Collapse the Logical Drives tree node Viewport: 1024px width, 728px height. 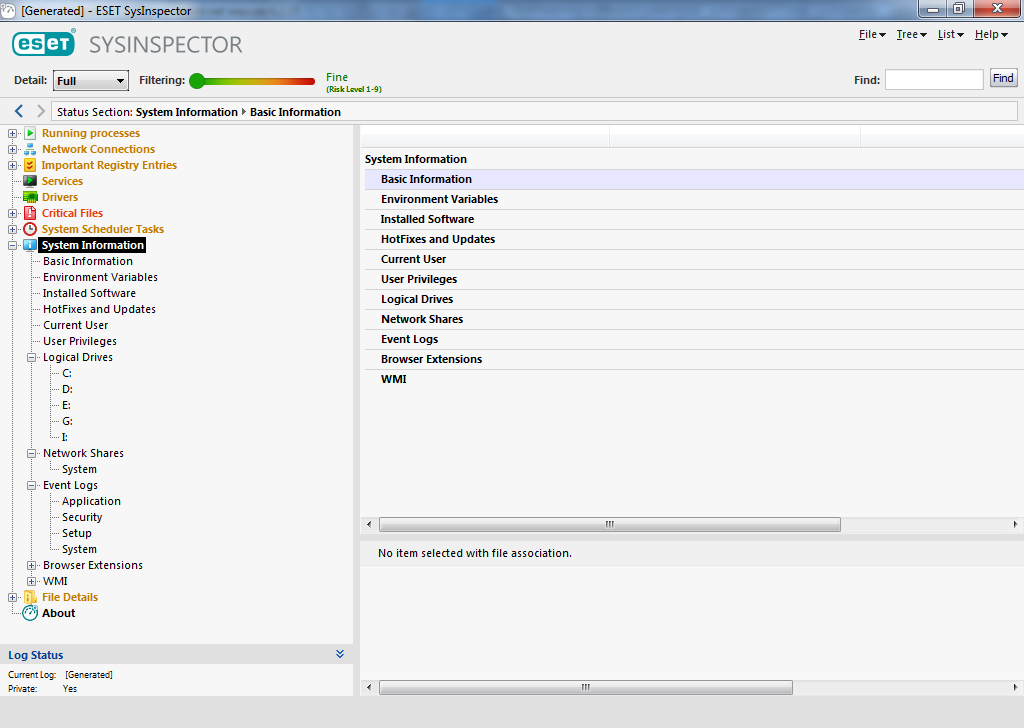click(x=32, y=357)
